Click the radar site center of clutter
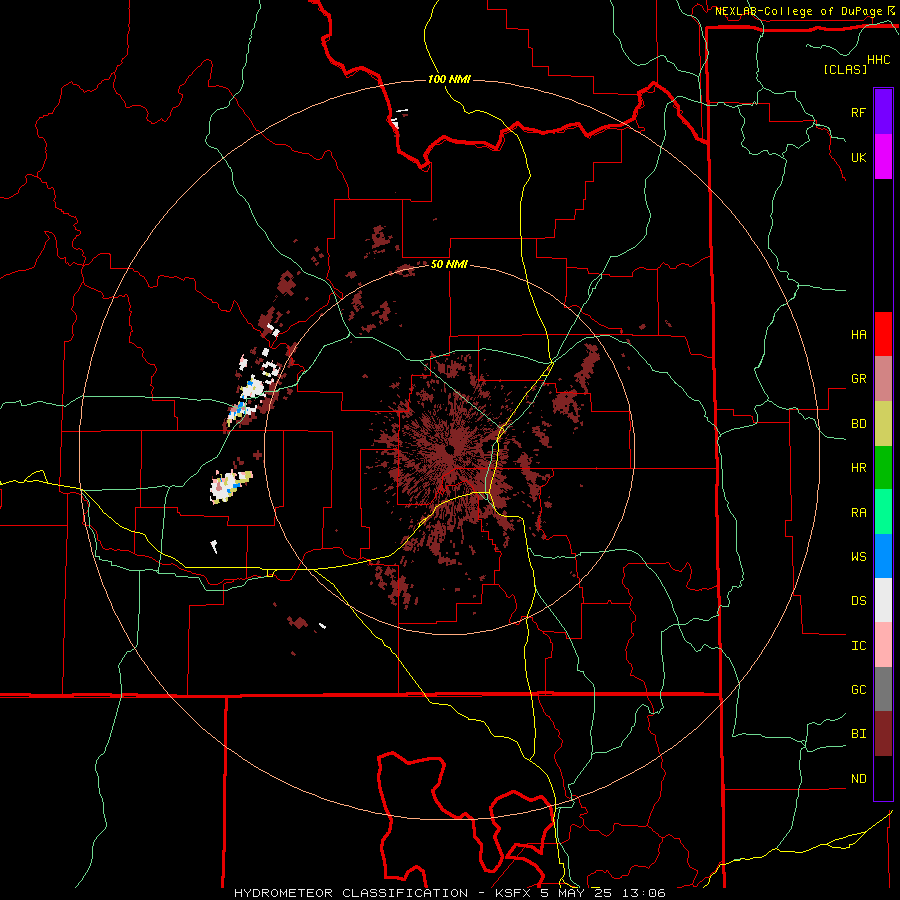Viewport: 900px width, 900px height. 451,448
